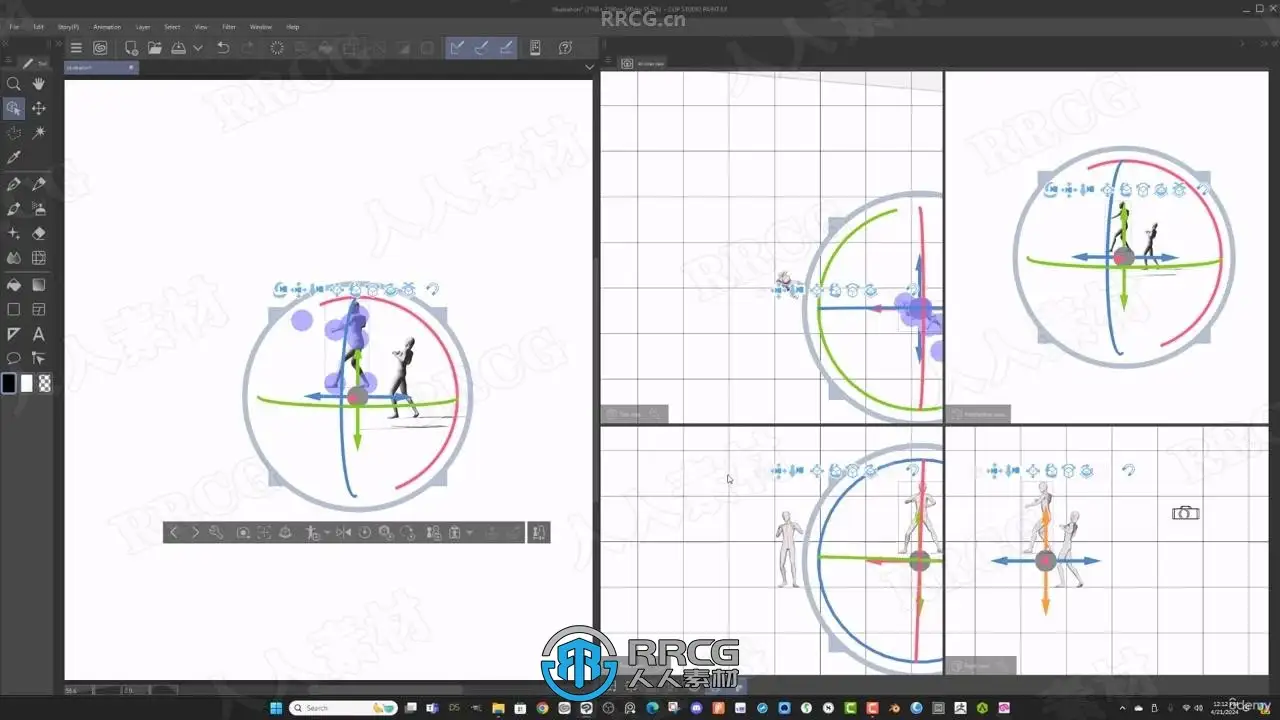Click the Undo arrow
The width and height of the screenshot is (1280, 720).
click(x=223, y=48)
